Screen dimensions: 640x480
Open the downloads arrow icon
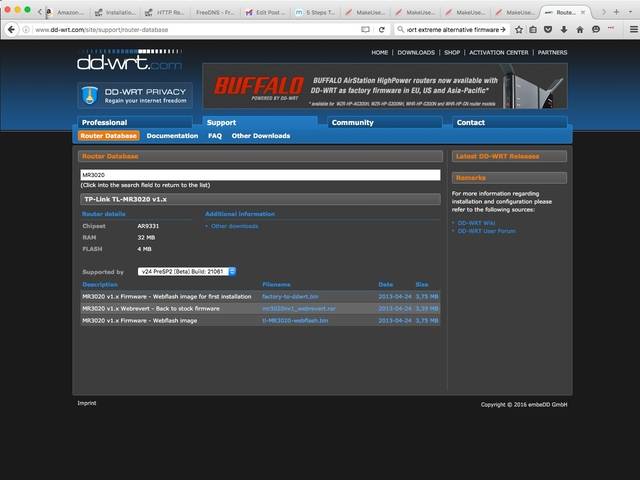tap(564, 29)
